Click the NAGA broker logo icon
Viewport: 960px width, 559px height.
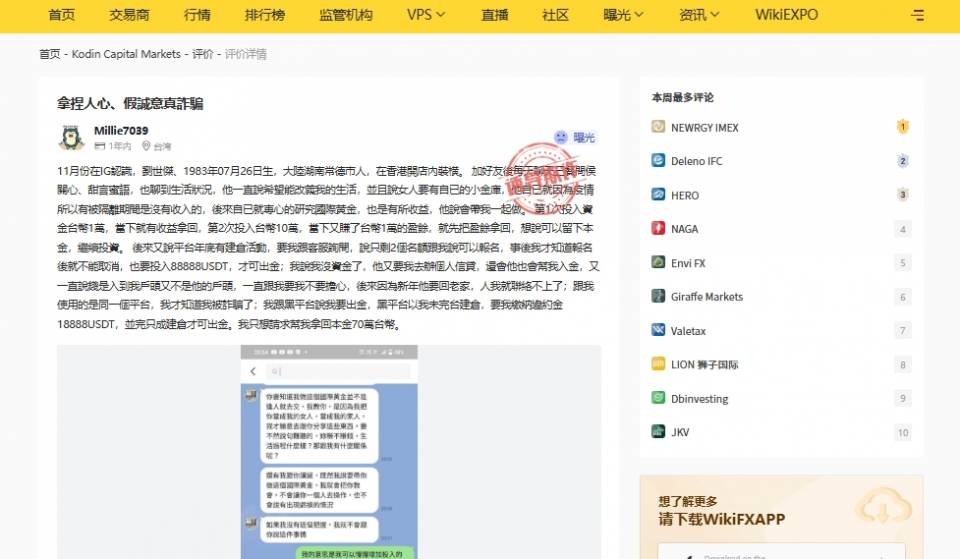click(658, 228)
